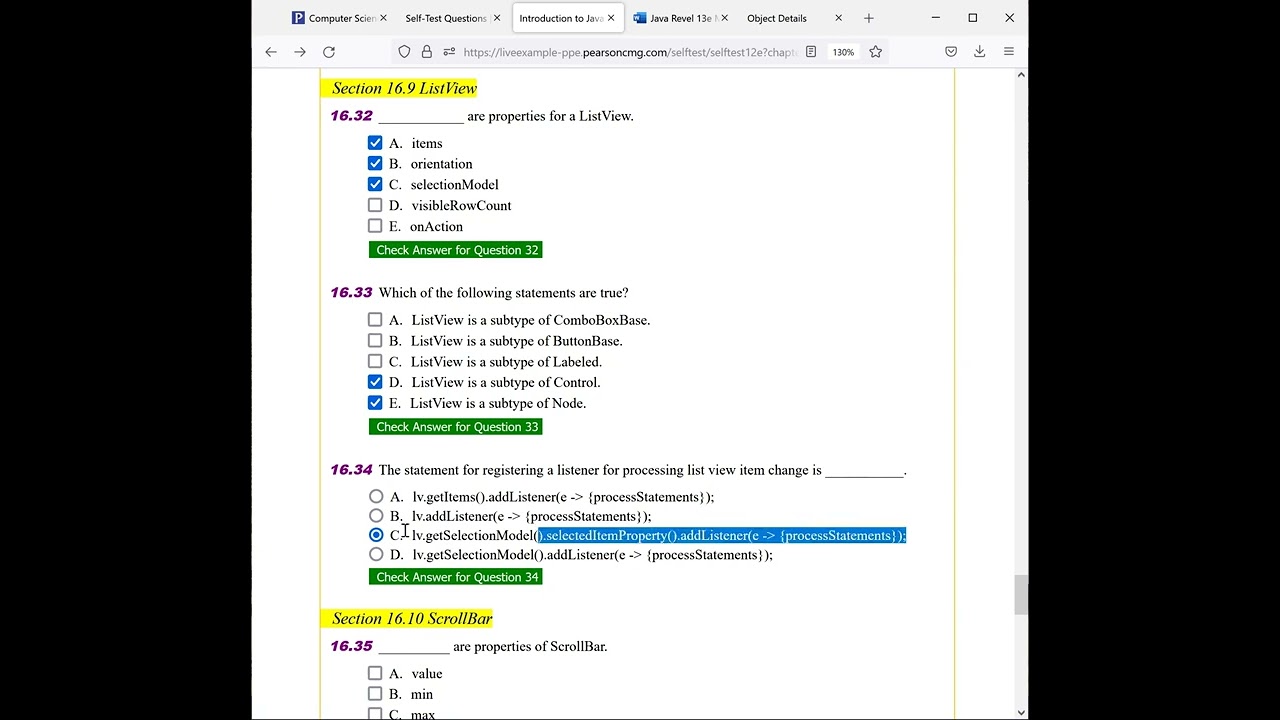Uncheck option B orientation
The height and width of the screenshot is (720, 1280).
coord(375,163)
